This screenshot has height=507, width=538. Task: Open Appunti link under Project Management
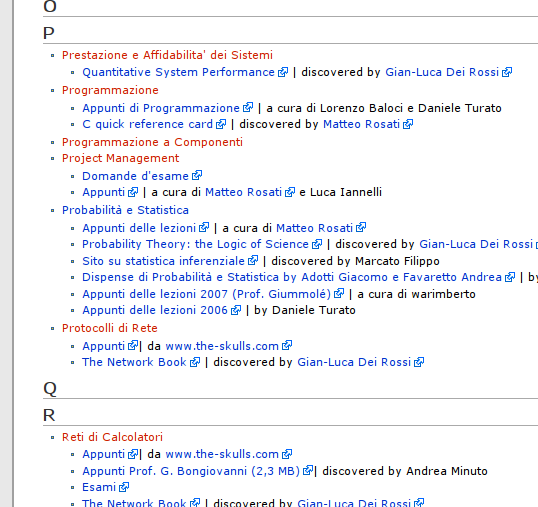104,192
